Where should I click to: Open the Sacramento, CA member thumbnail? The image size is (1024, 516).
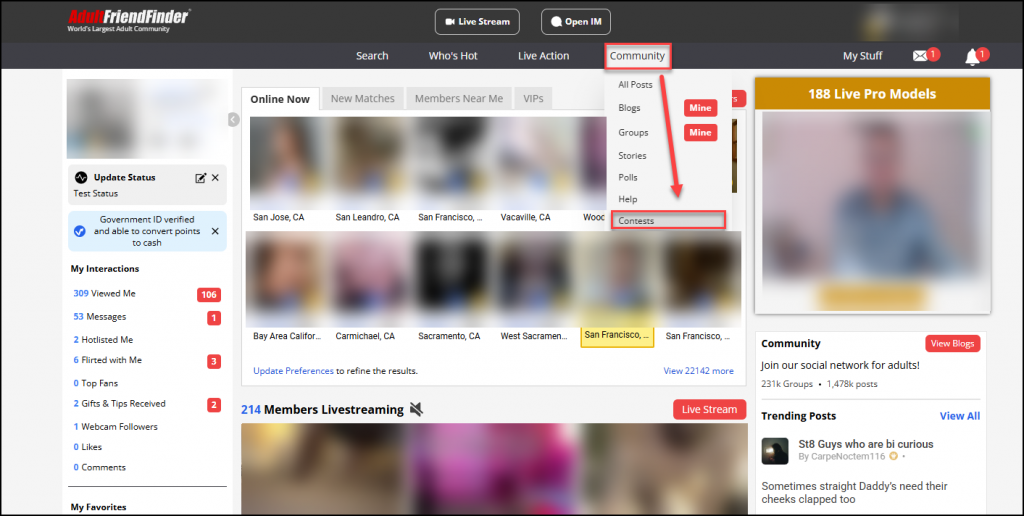(x=452, y=280)
